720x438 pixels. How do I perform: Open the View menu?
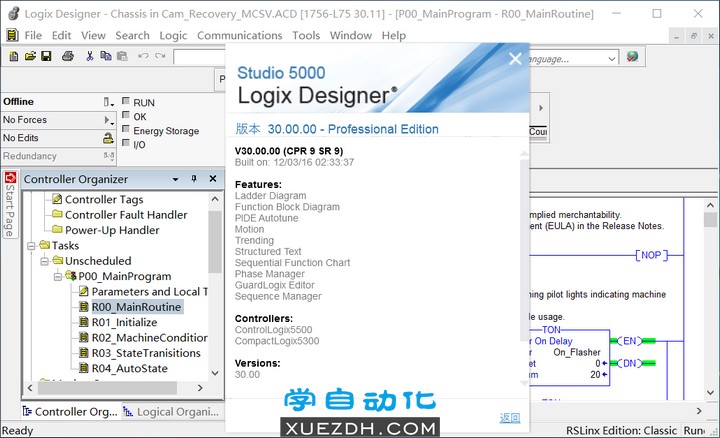[93, 35]
